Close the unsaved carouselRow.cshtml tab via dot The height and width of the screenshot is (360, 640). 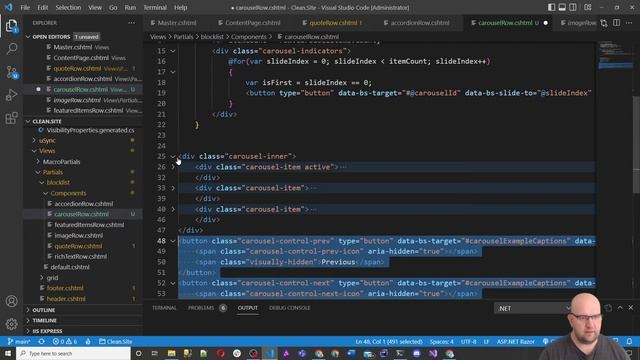click(546, 23)
